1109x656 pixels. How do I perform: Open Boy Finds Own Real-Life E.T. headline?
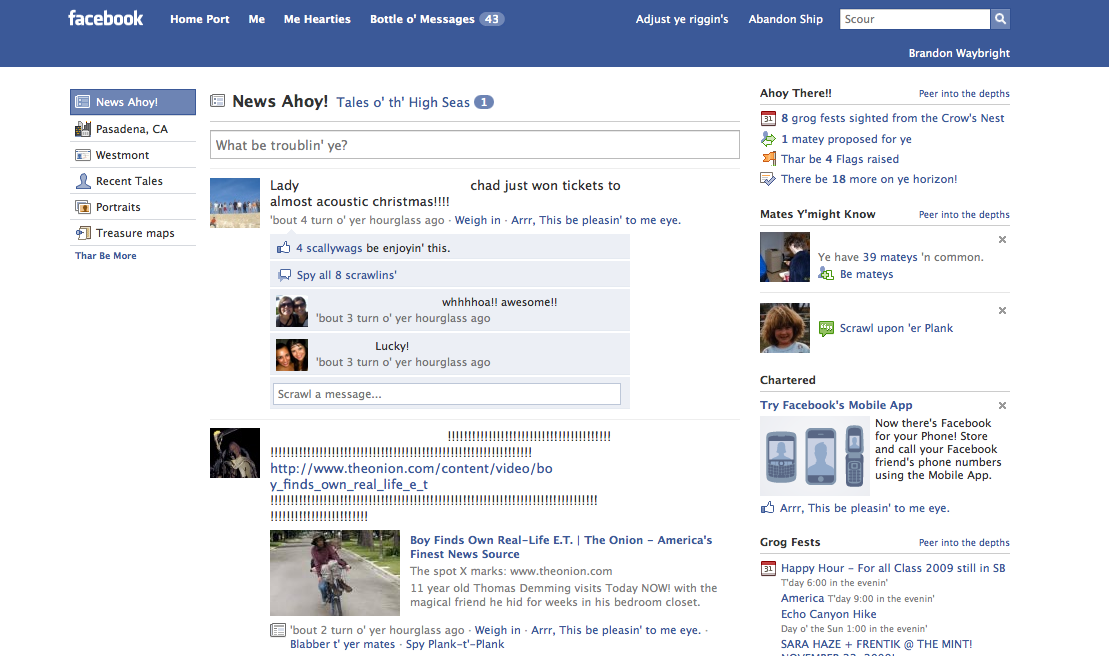click(x=561, y=547)
